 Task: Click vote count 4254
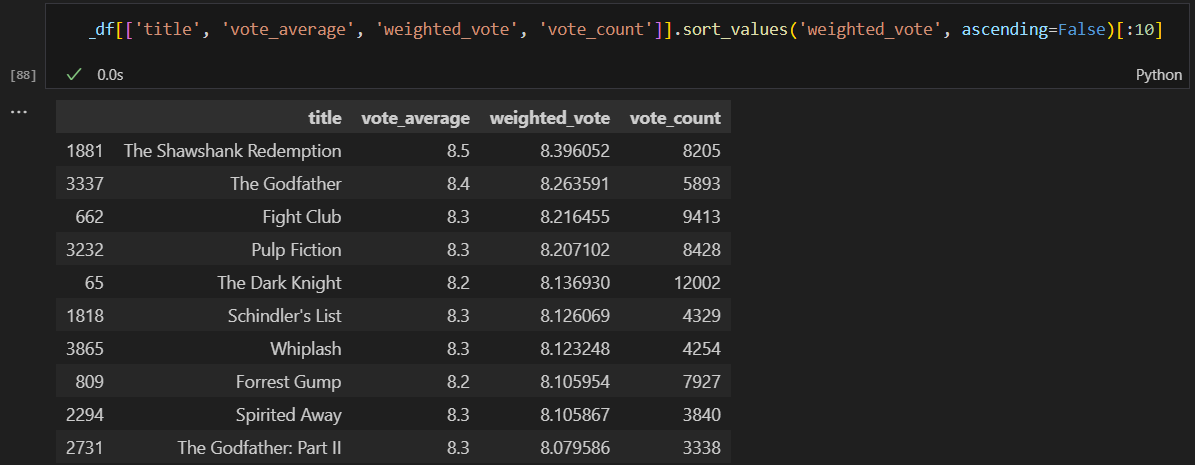702,348
